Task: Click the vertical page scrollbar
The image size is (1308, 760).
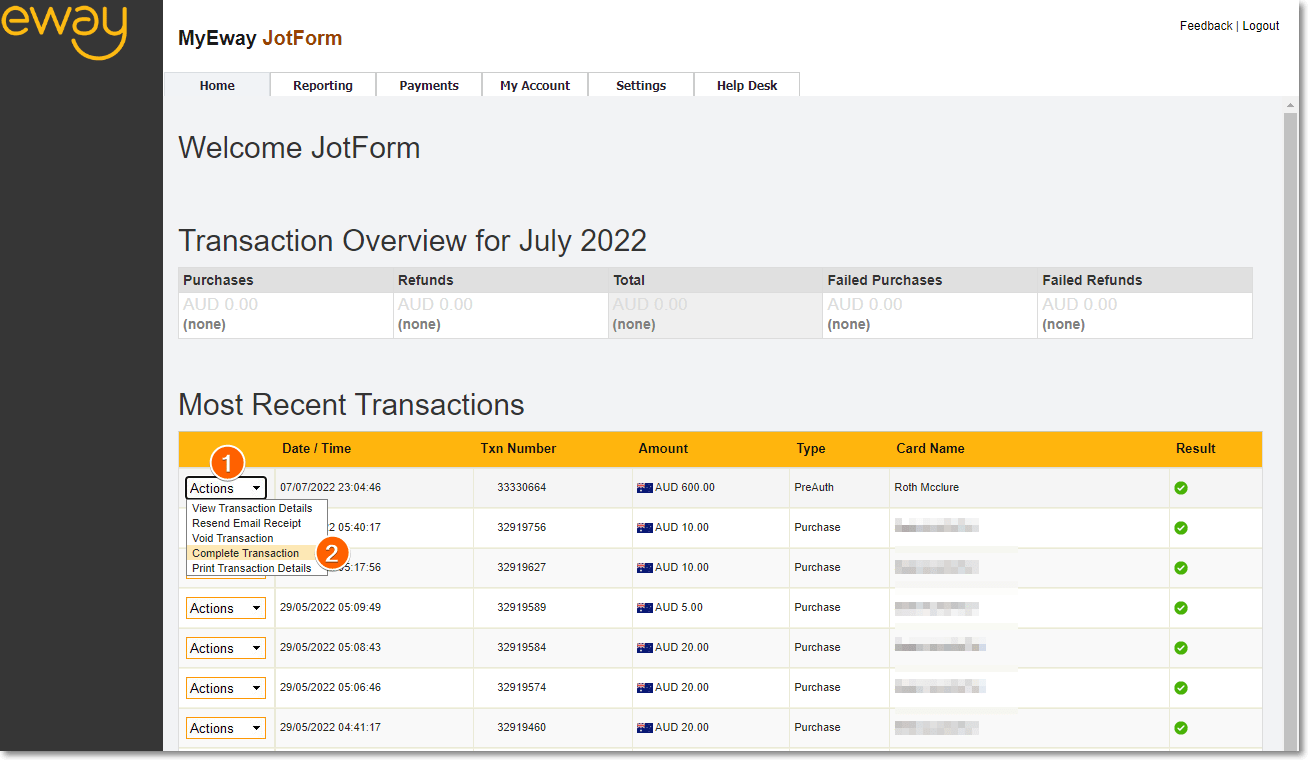Action: tap(1290, 400)
